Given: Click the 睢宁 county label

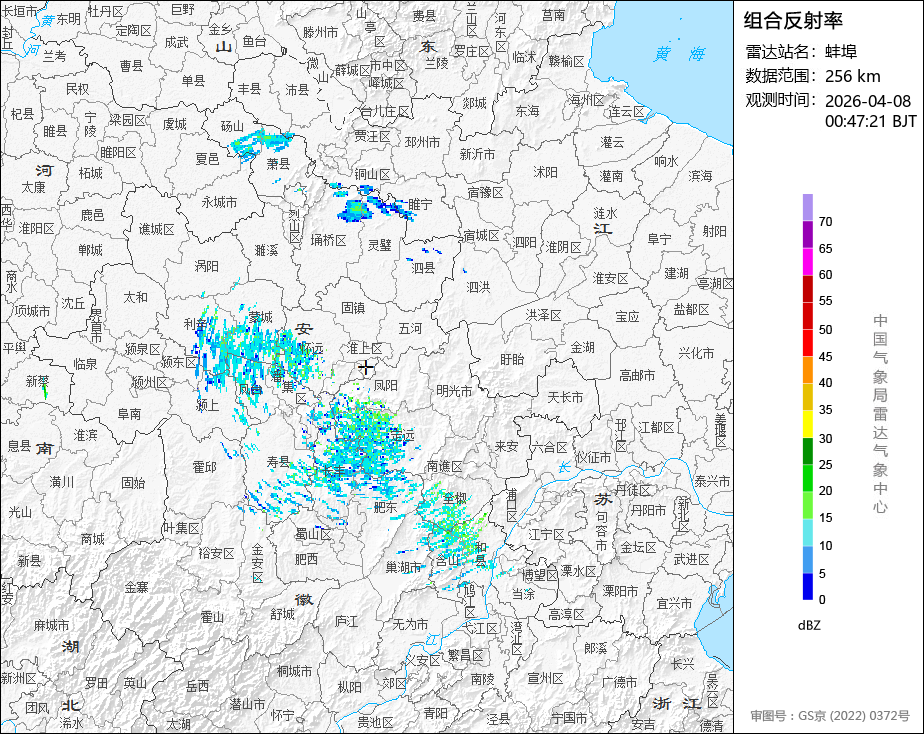Looking at the screenshot, I should point(420,204).
